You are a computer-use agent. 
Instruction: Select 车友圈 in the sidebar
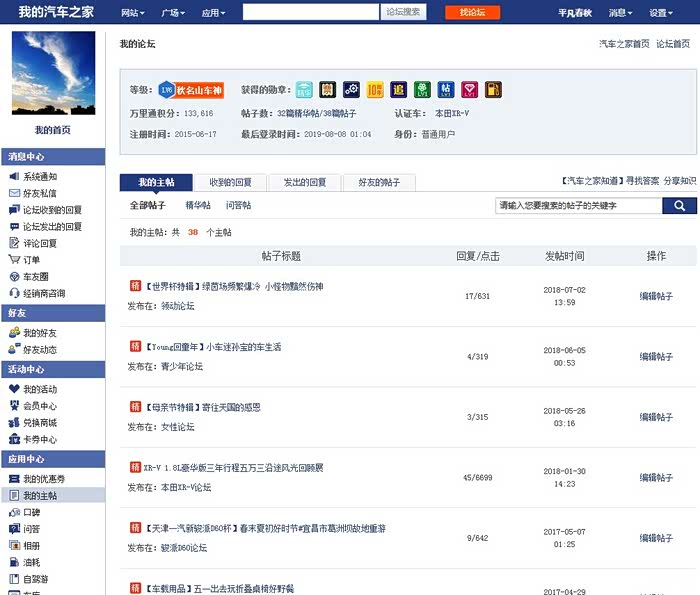(x=36, y=277)
